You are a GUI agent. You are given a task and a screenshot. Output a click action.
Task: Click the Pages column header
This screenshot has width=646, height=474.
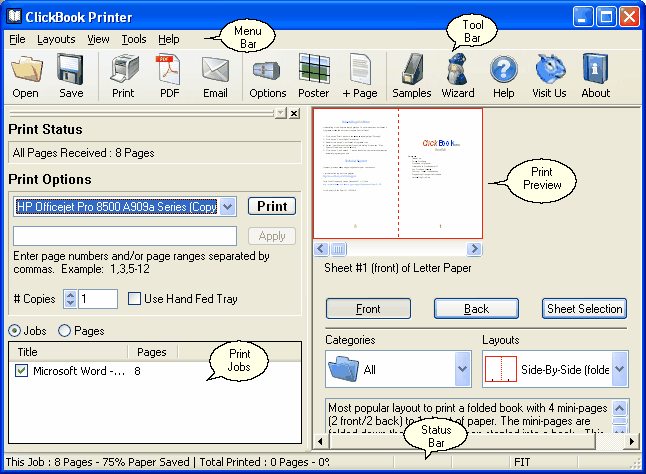tap(152, 352)
